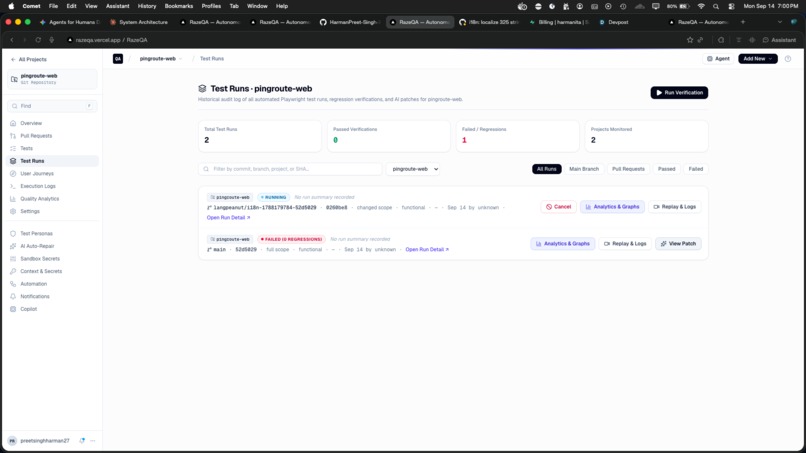Open Run Detail link for main run
Viewport: 806px width, 453px height.
[x=427, y=249]
